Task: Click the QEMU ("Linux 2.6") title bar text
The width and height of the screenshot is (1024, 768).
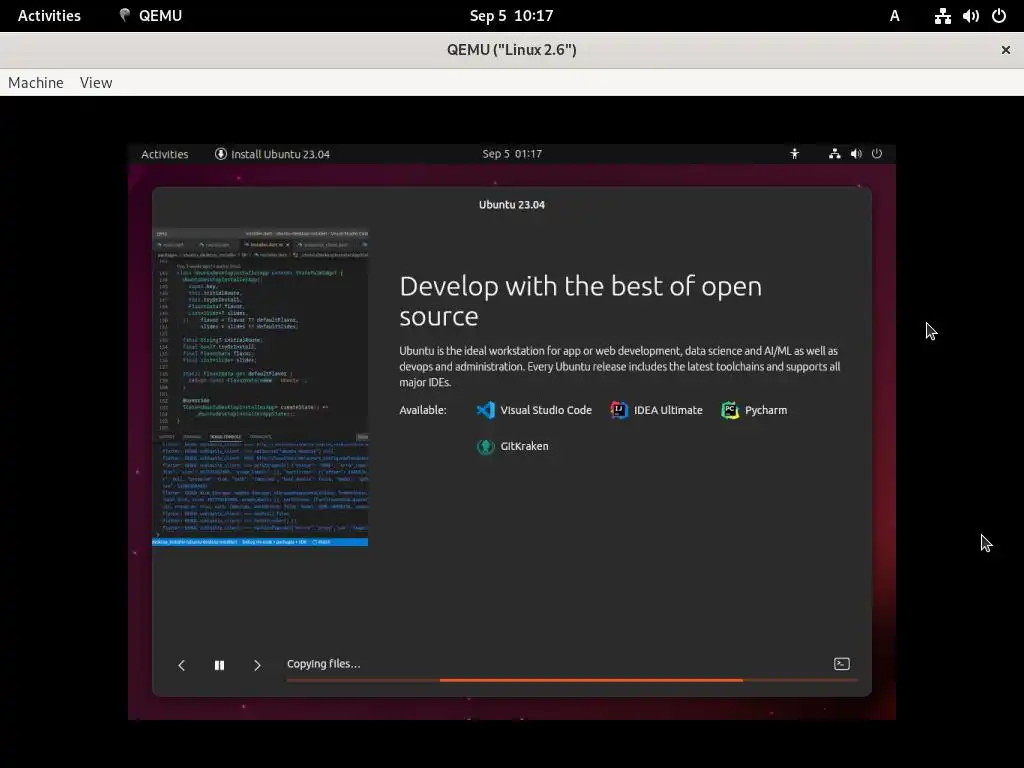Action: tap(511, 50)
